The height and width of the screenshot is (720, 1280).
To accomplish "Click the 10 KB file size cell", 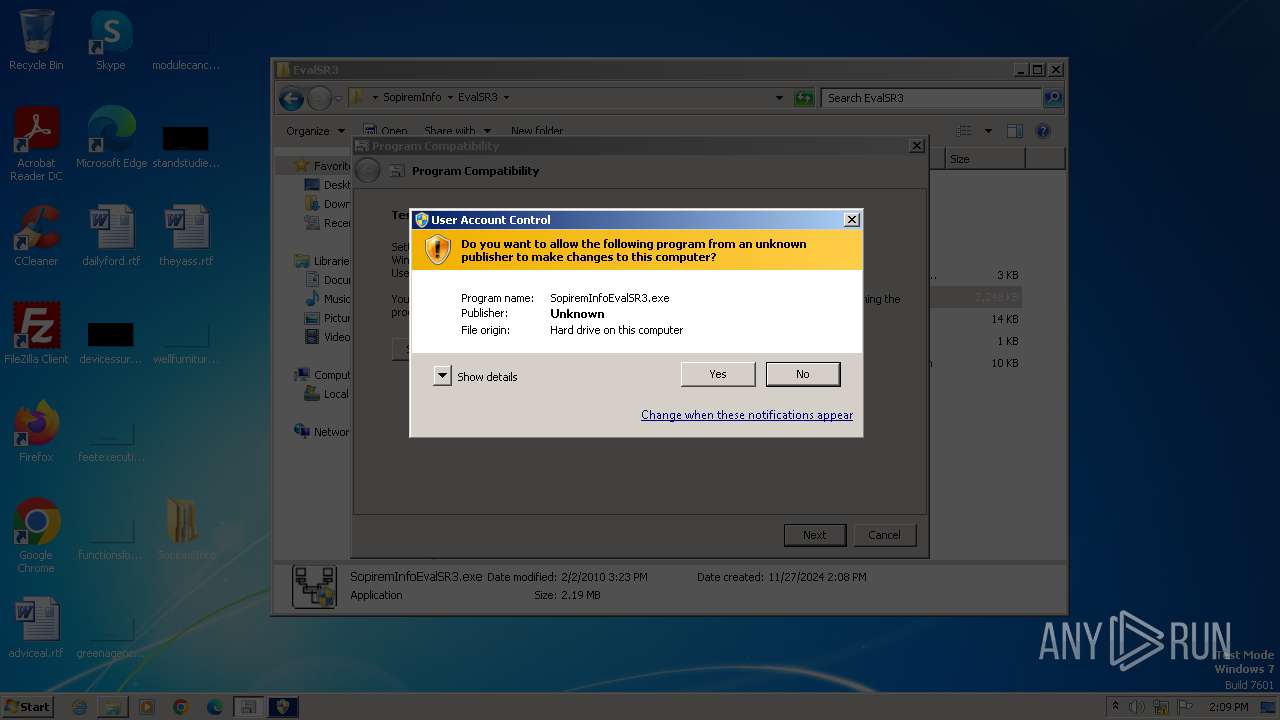I will coord(1005,363).
